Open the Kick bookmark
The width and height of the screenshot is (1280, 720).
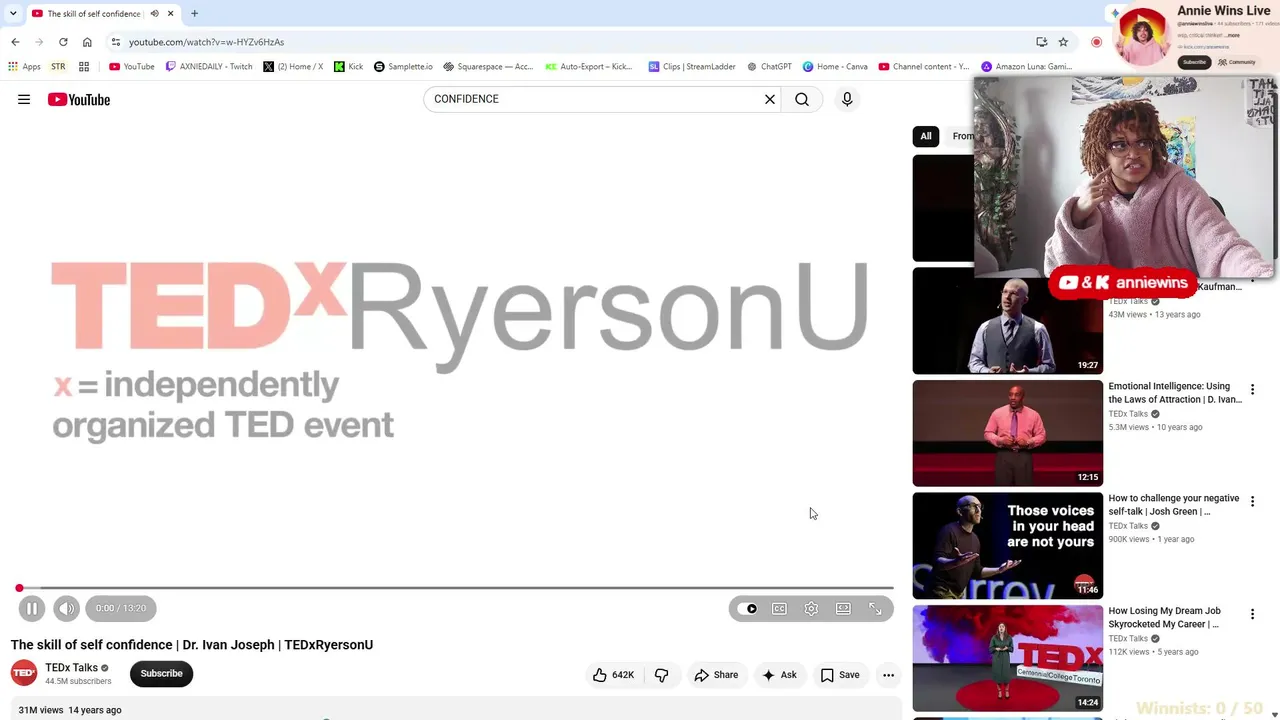(x=349, y=67)
